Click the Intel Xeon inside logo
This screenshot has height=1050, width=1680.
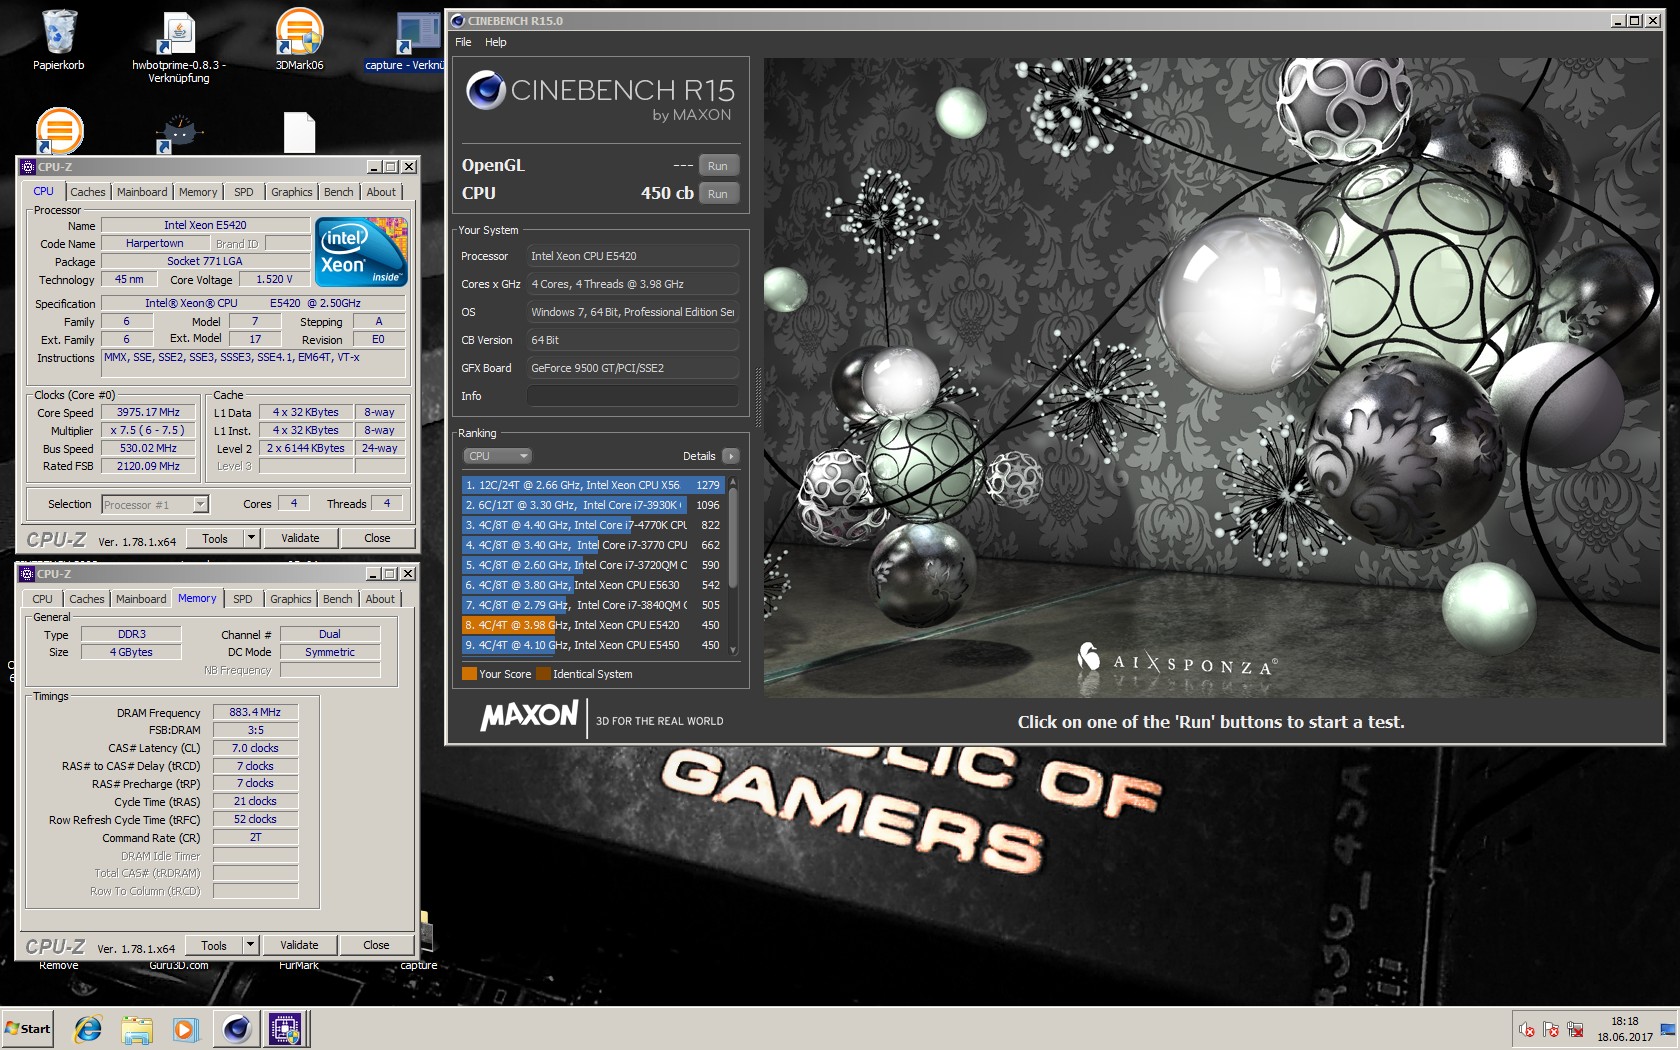point(361,252)
